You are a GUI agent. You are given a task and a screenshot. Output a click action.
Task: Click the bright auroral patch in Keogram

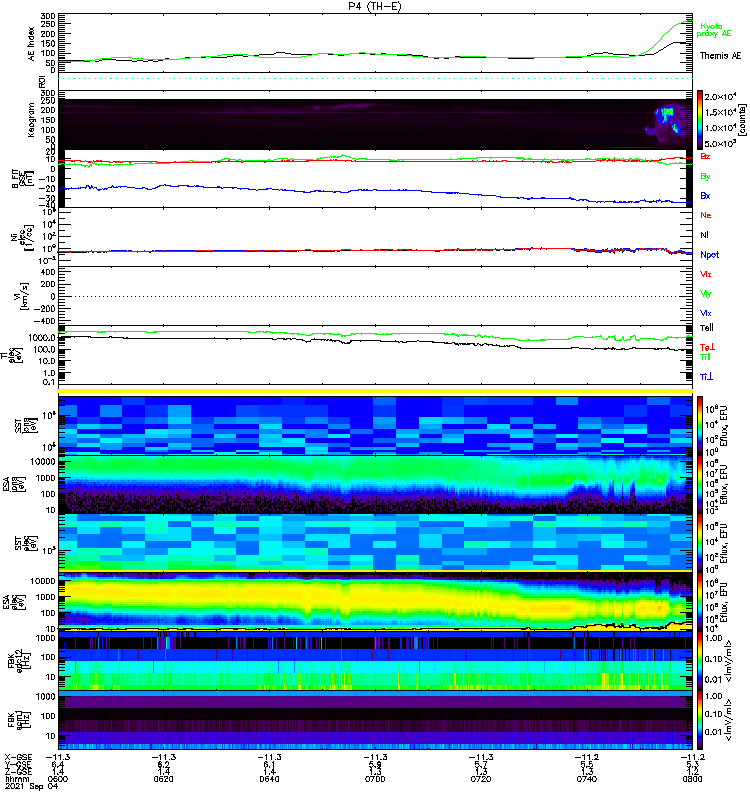(x=667, y=115)
